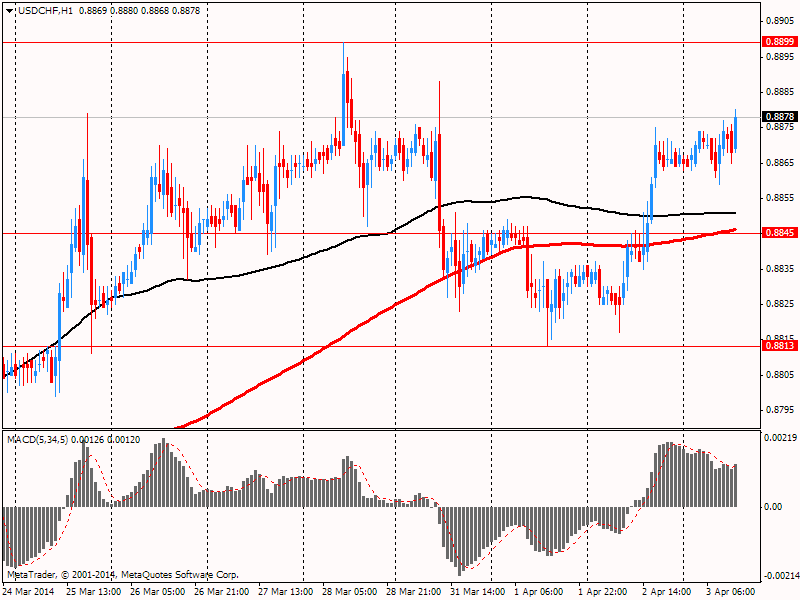Click the MACD(5,34,5) indicator label

(x=38, y=440)
